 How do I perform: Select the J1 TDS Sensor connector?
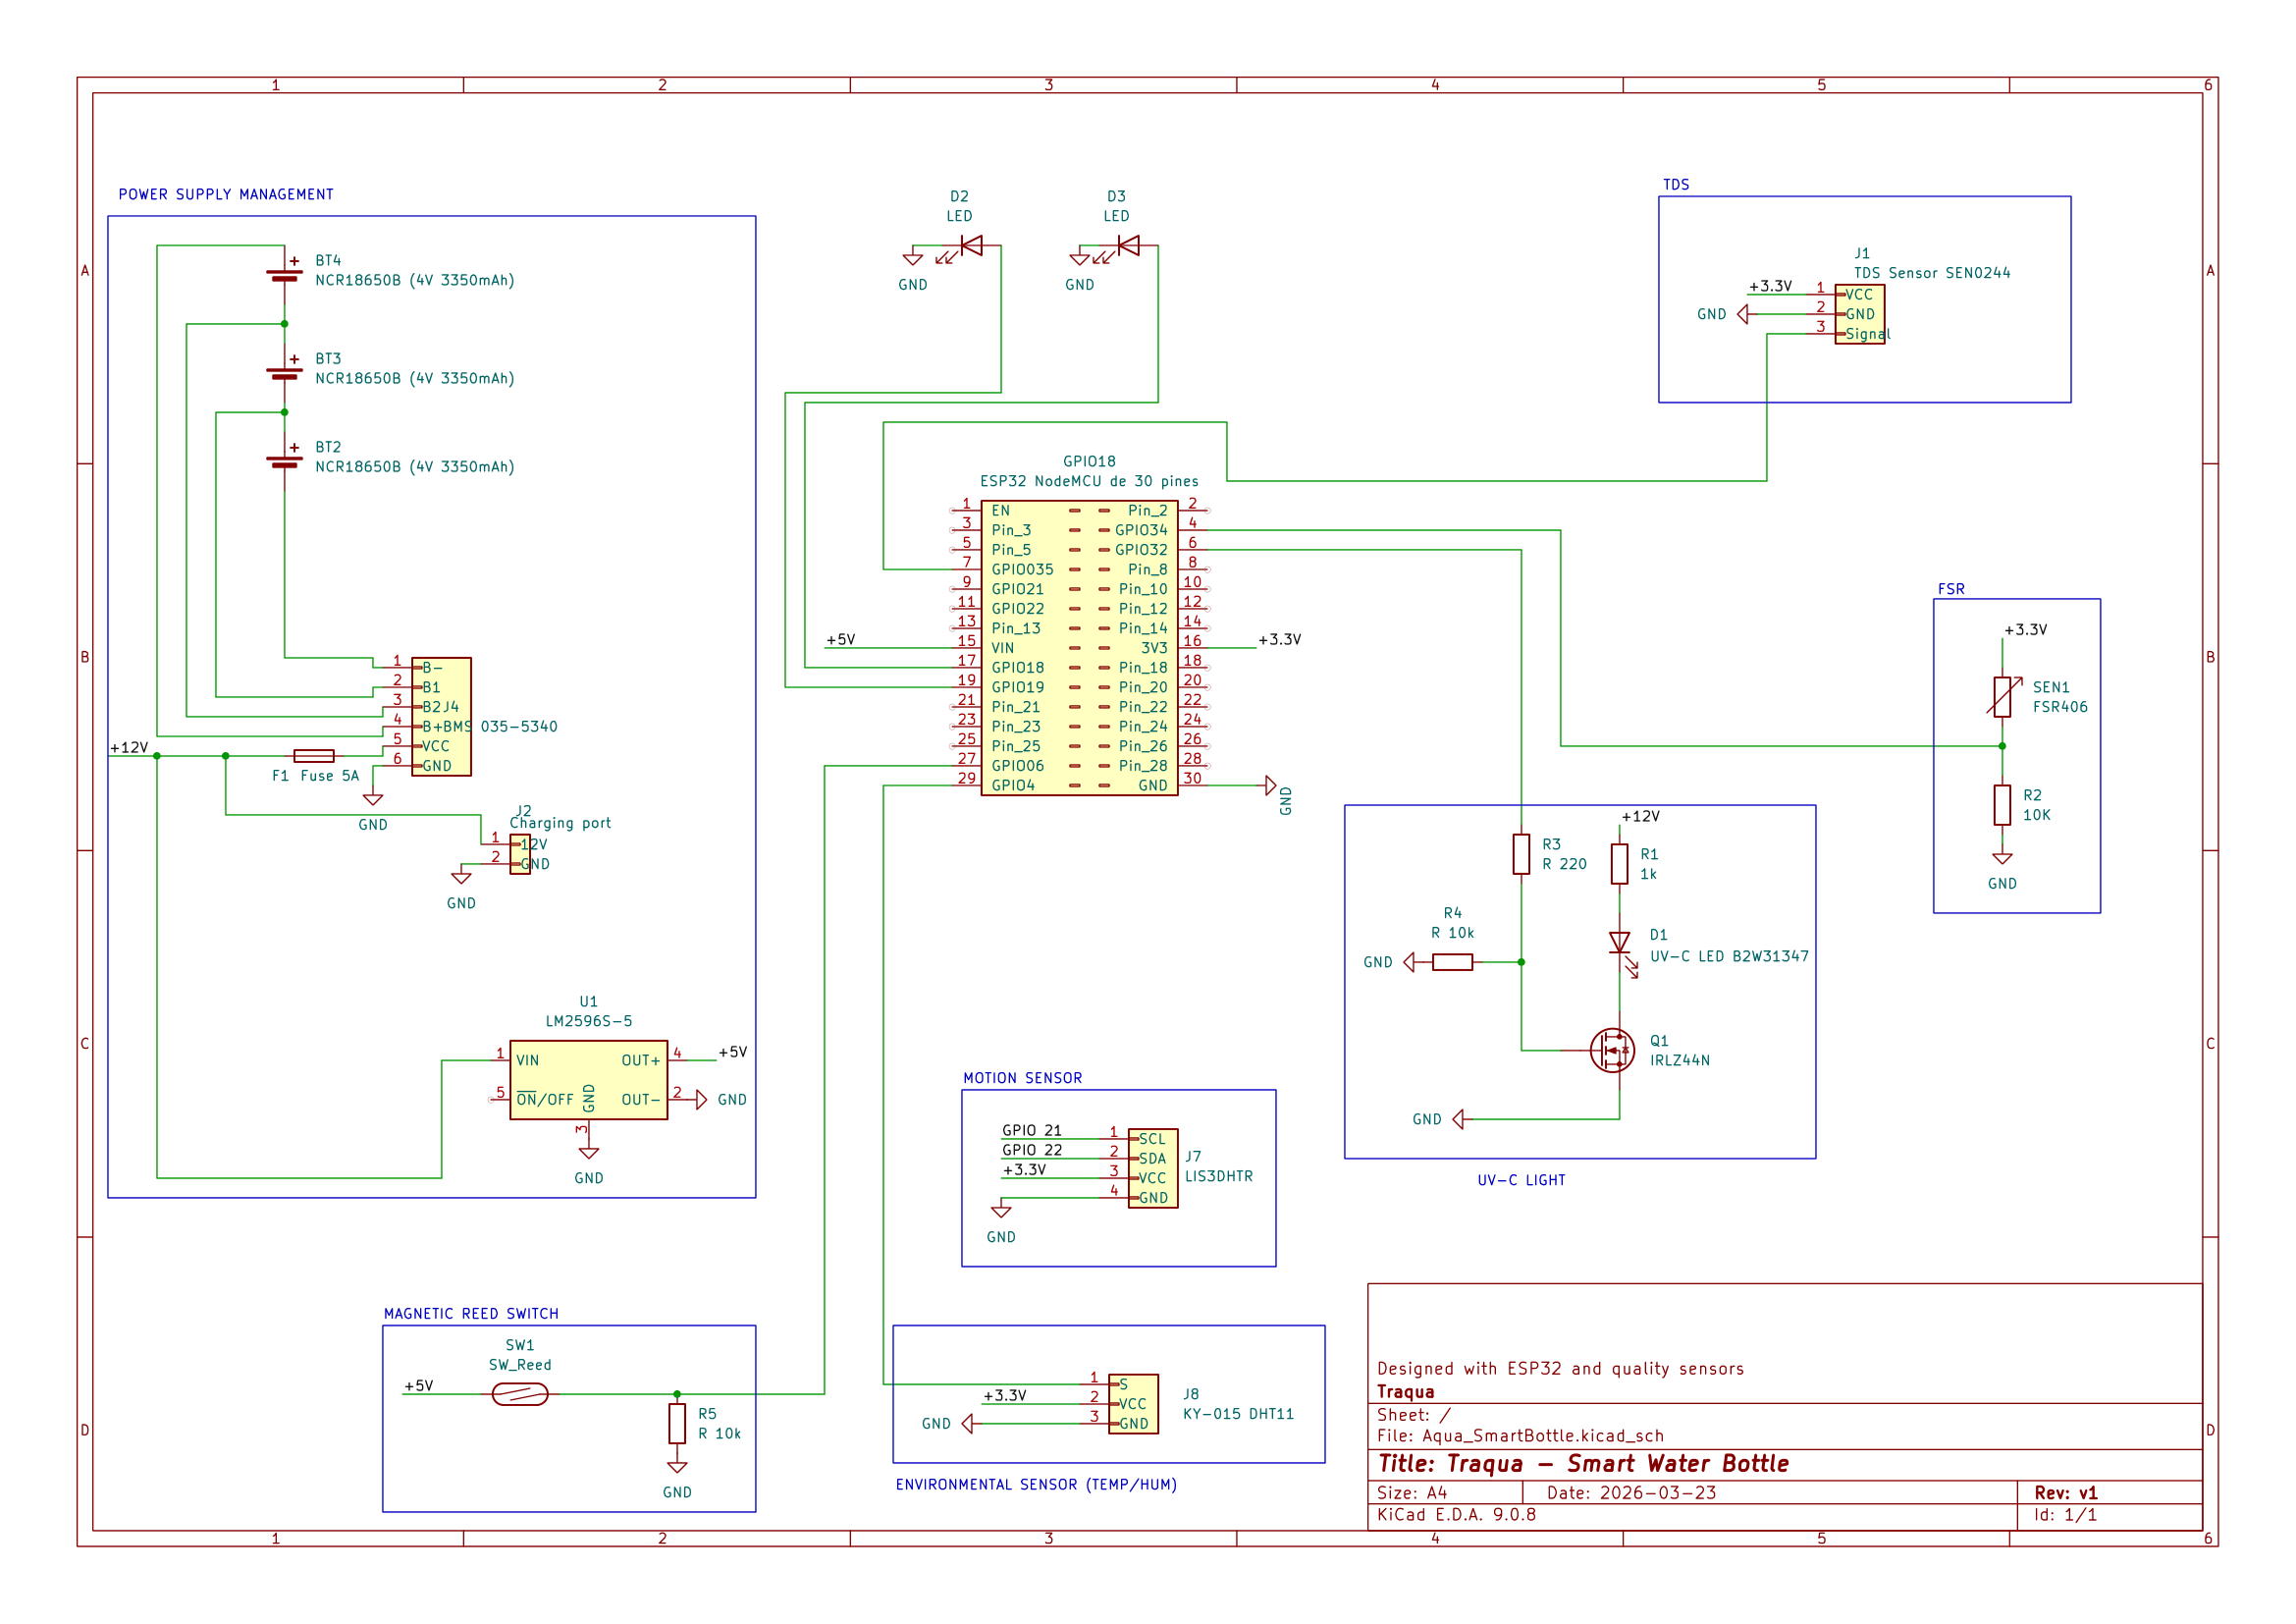(x=1859, y=314)
